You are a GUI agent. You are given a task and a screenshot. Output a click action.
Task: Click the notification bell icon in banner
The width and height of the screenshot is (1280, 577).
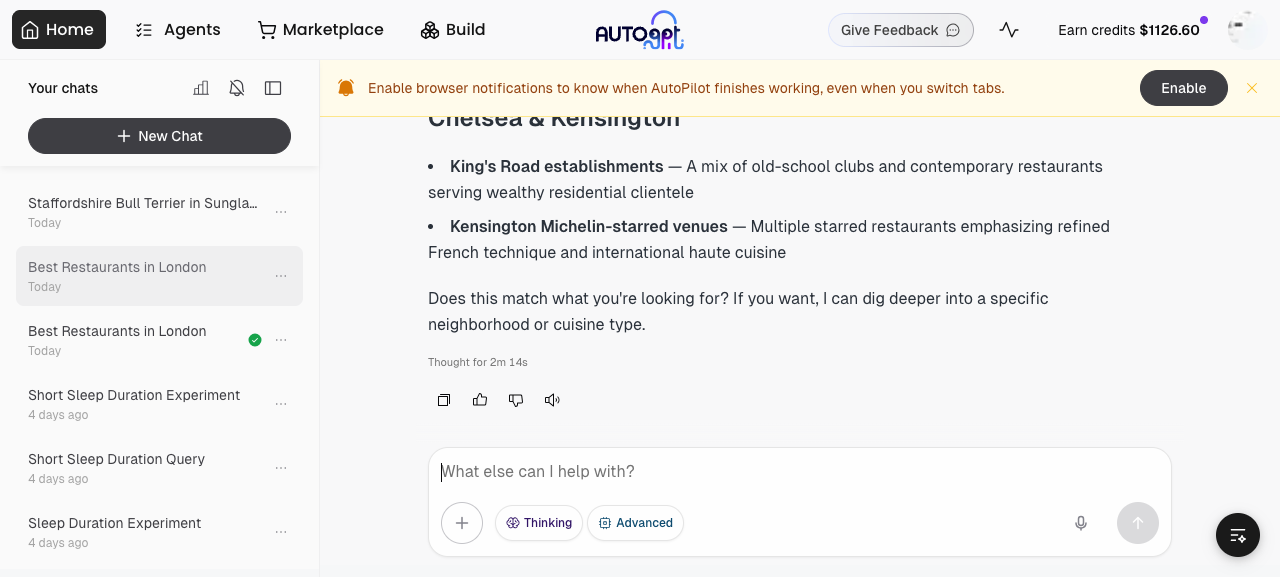click(346, 88)
